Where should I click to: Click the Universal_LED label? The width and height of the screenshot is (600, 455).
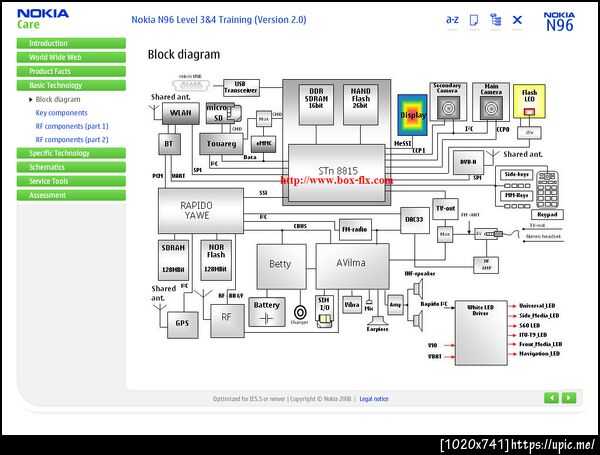537,306
